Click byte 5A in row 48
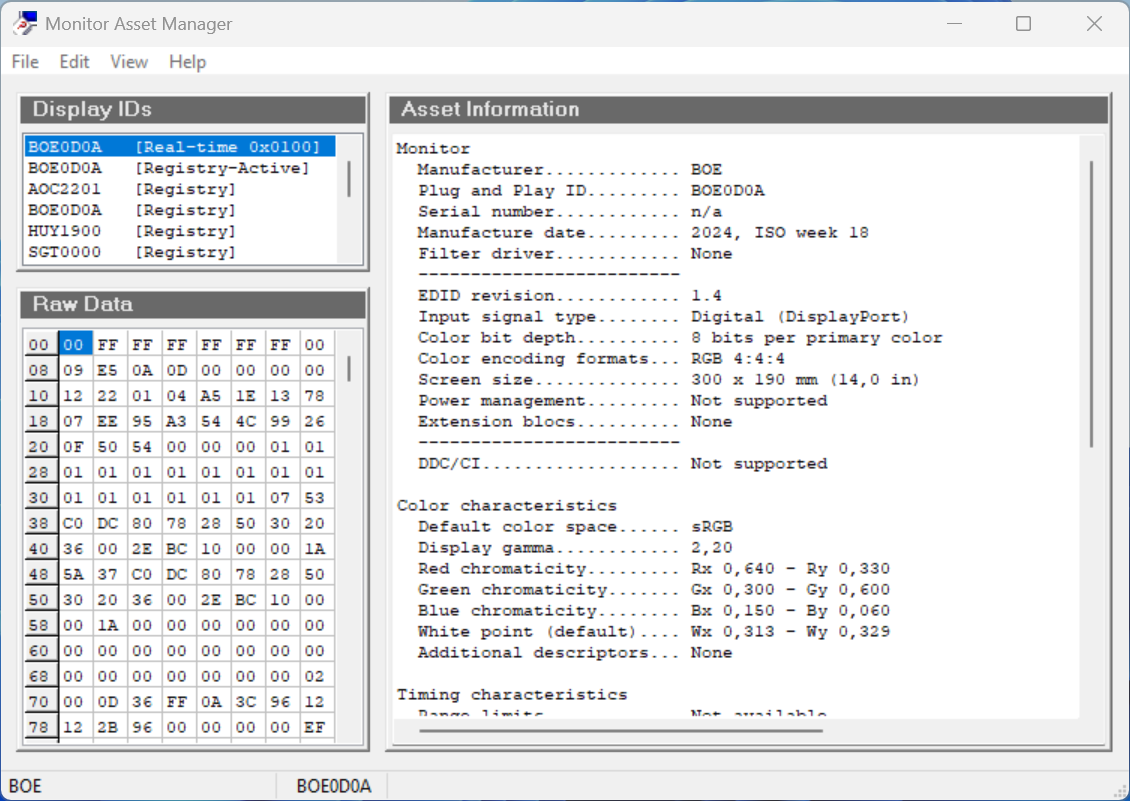Viewport: 1130px width, 801px height. tap(74, 575)
